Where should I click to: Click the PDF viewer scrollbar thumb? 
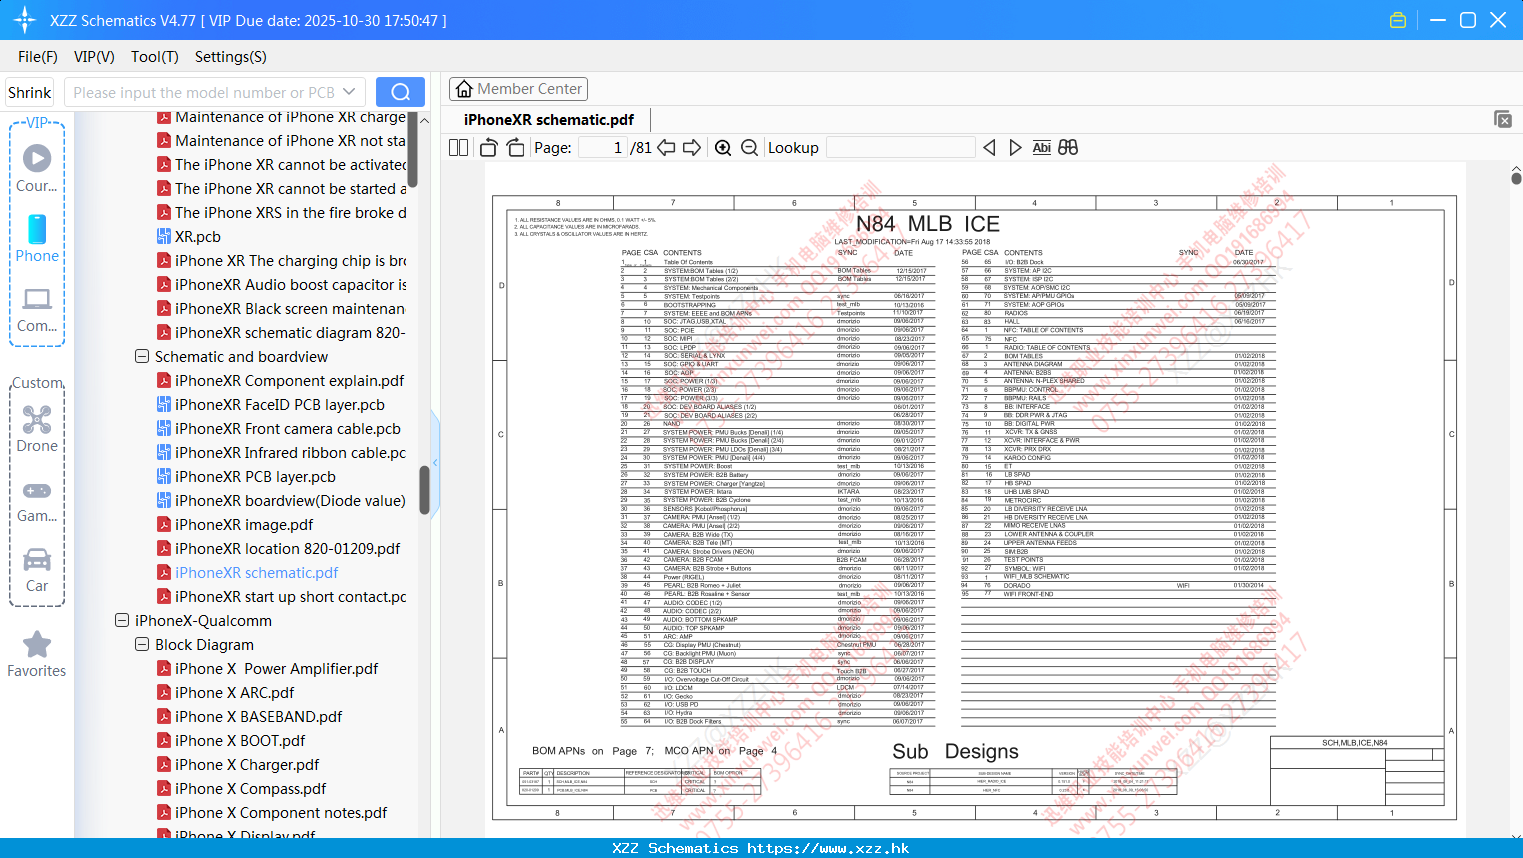point(1516,177)
